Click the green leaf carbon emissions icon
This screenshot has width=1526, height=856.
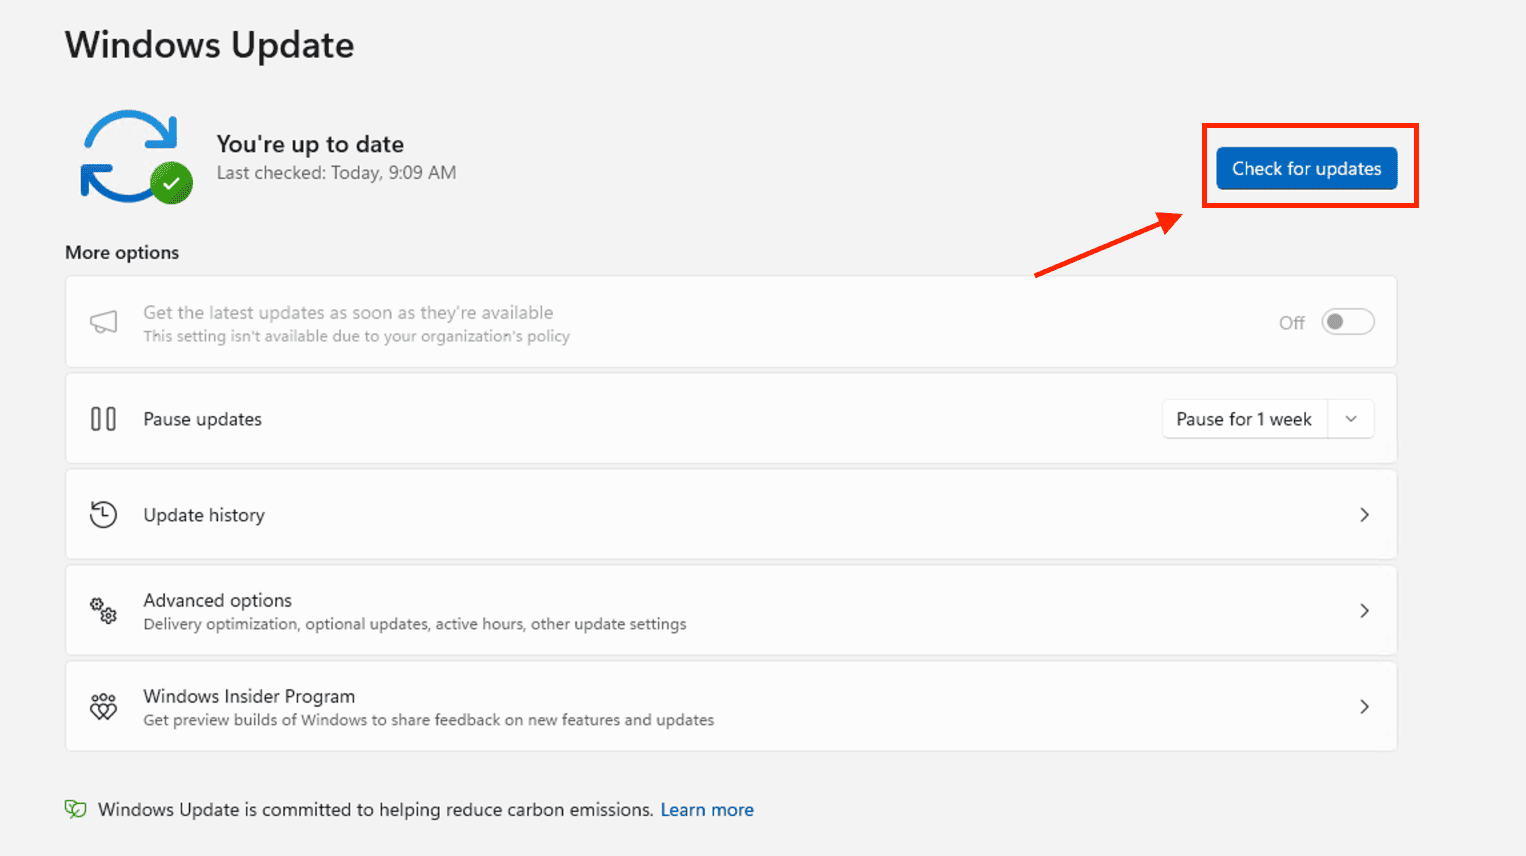tap(76, 809)
